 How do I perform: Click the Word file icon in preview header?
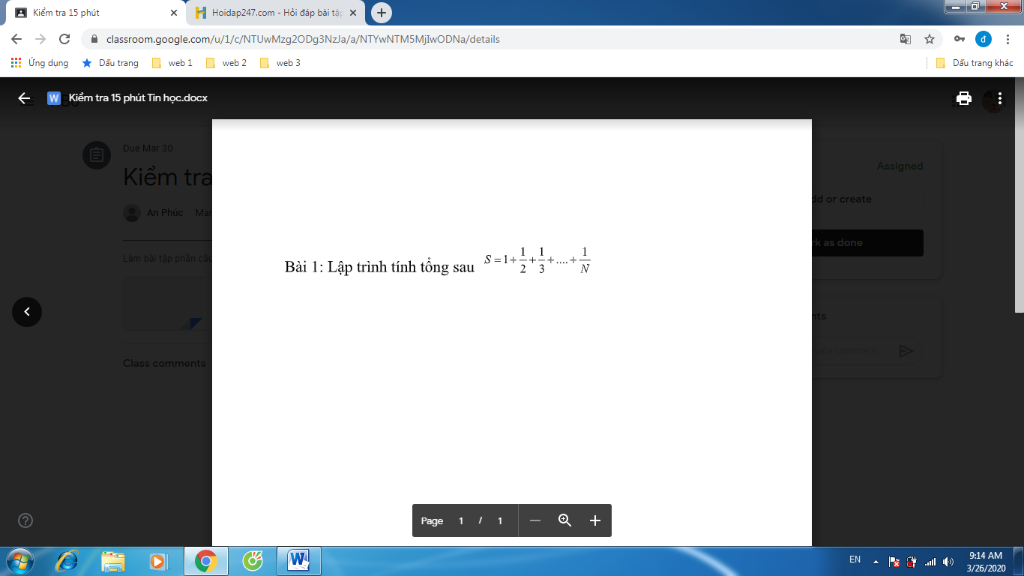click(54, 98)
